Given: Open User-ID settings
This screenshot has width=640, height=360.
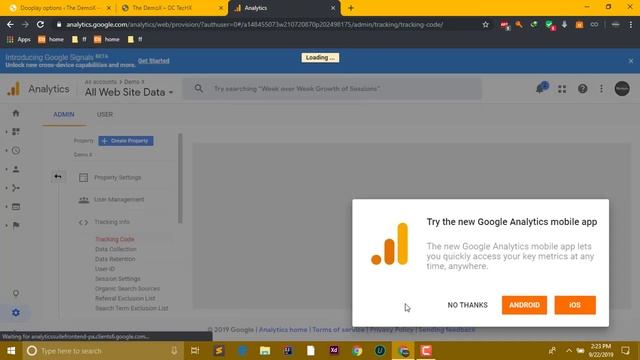Looking at the screenshot, I should pos(105,269).
